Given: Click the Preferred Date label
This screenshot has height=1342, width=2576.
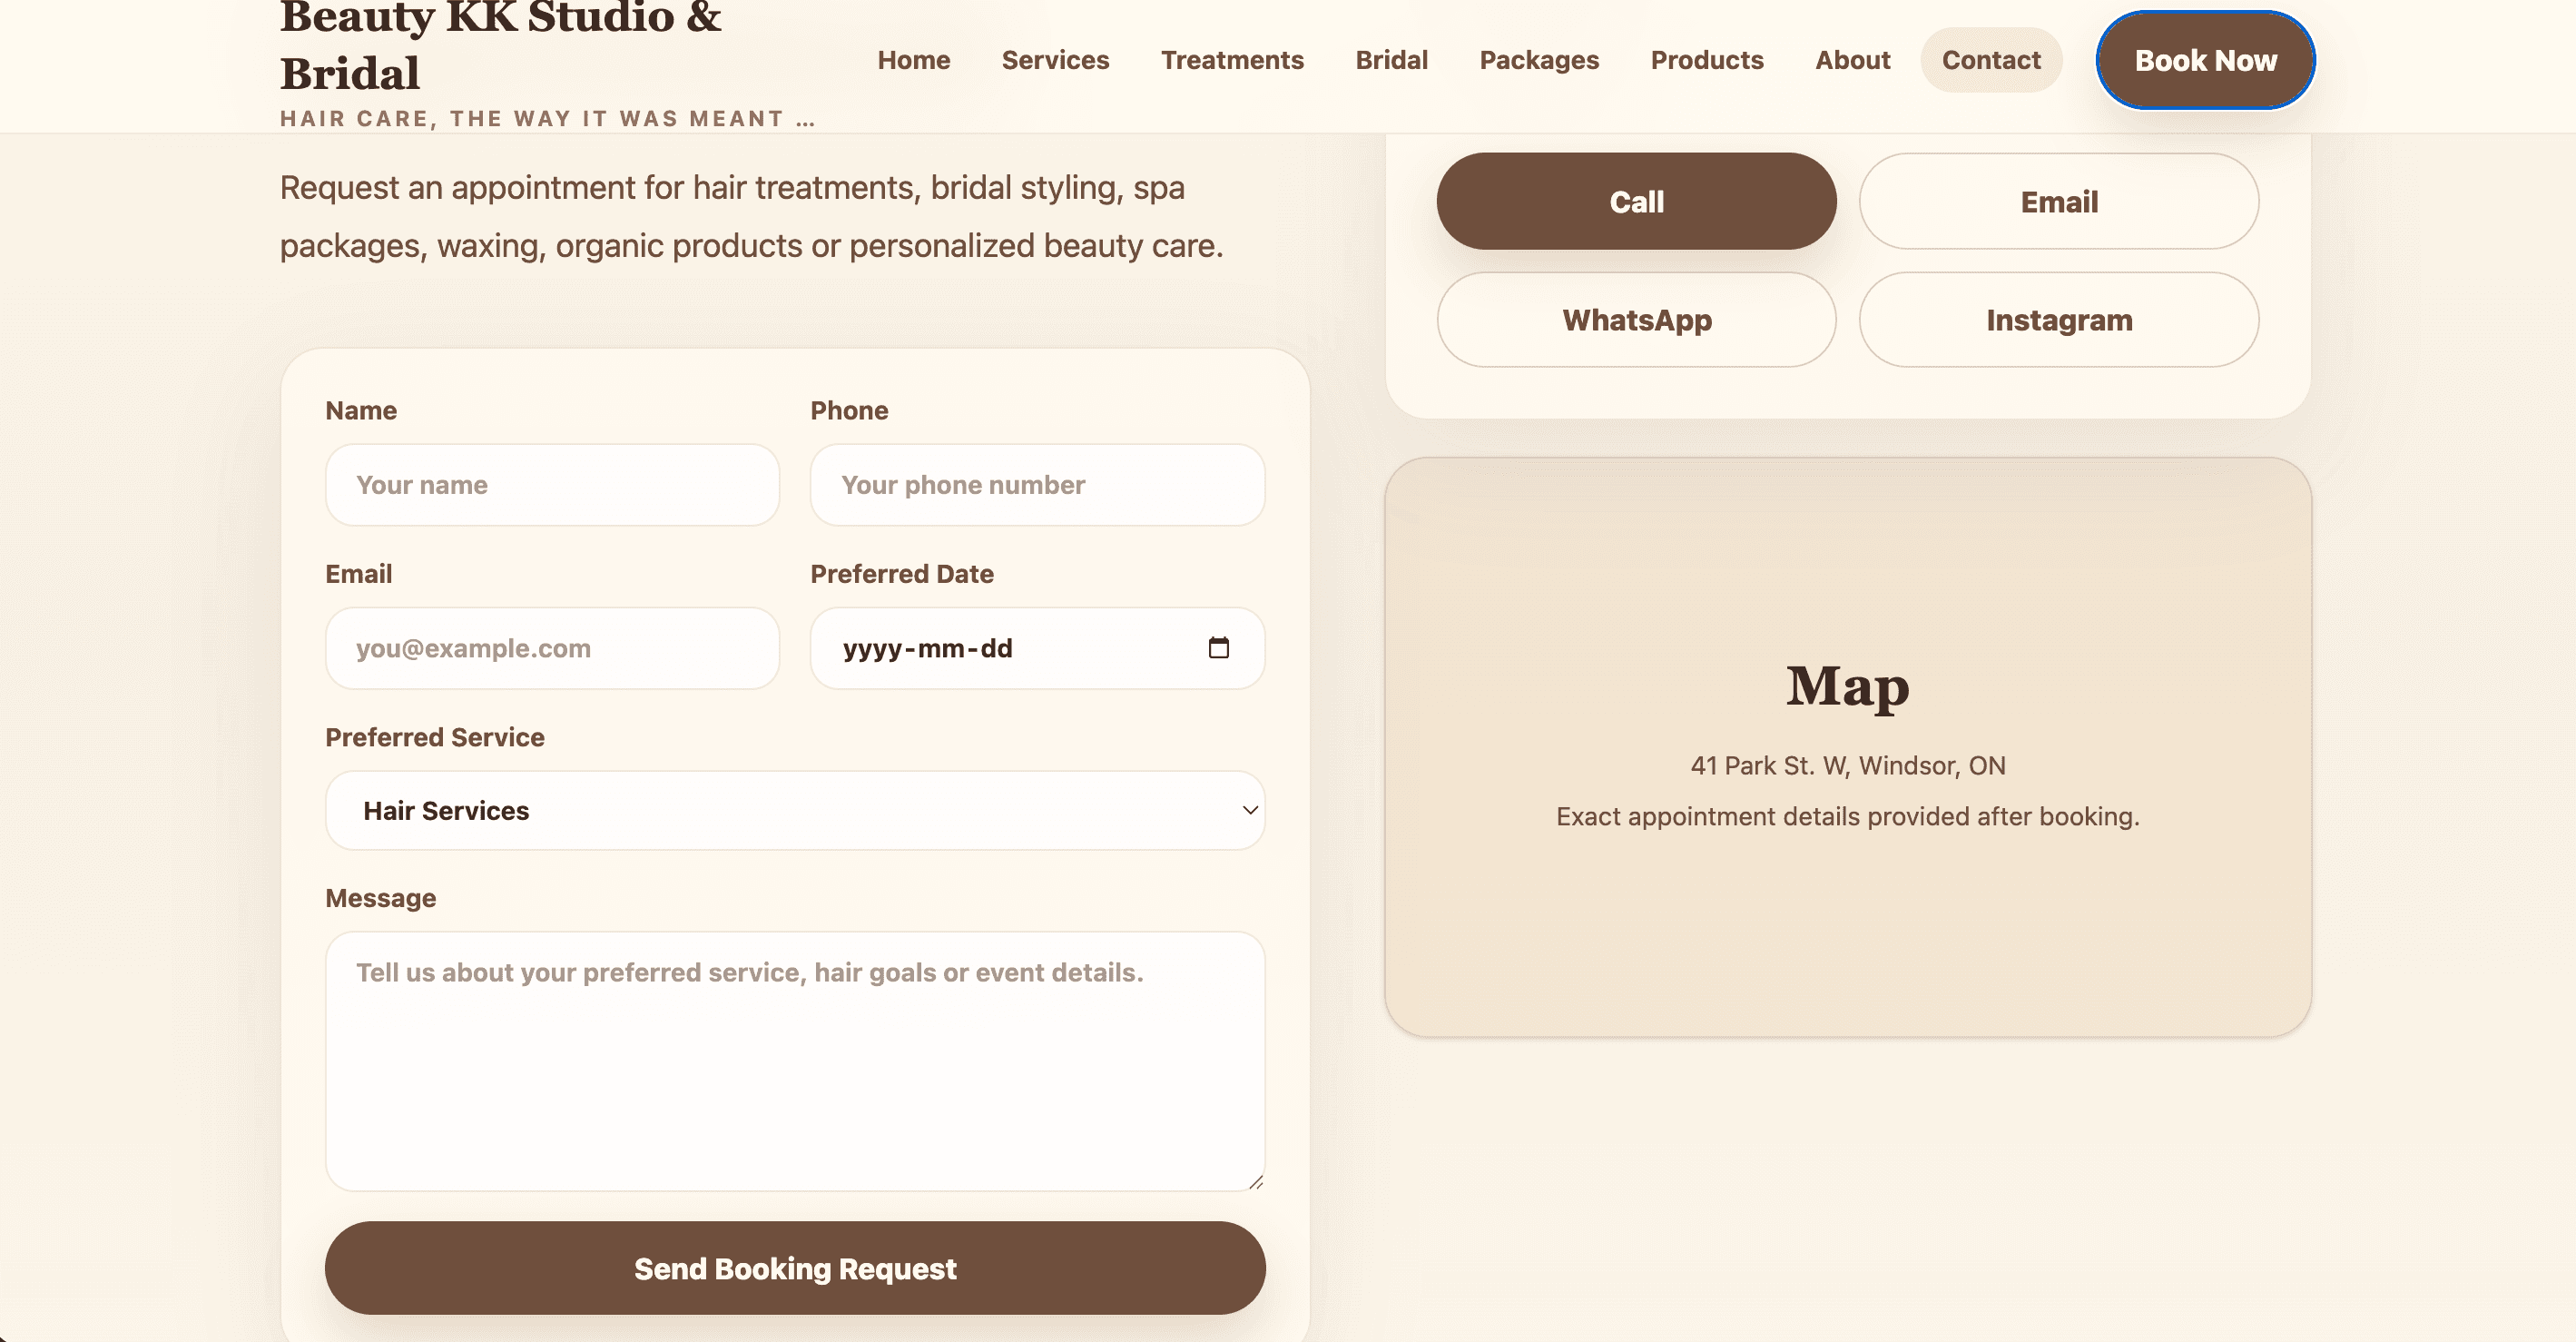Looking at the screenshot, I should click(902, 574).
